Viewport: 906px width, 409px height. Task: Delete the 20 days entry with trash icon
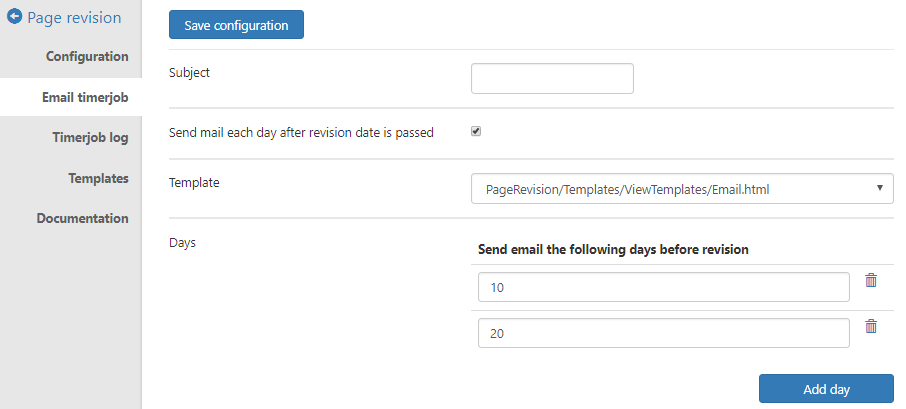[x=871, y=327]
